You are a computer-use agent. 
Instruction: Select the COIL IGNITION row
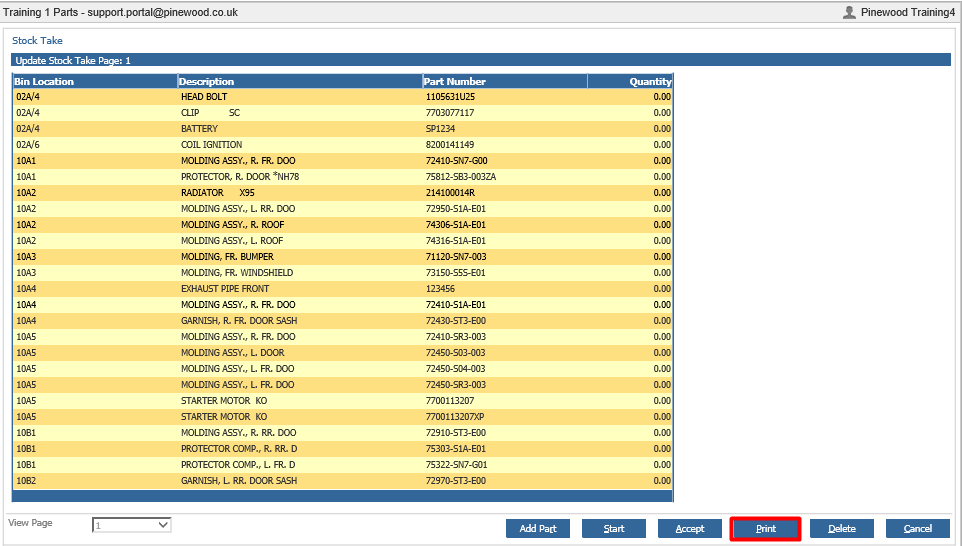[x=343, y=145]
